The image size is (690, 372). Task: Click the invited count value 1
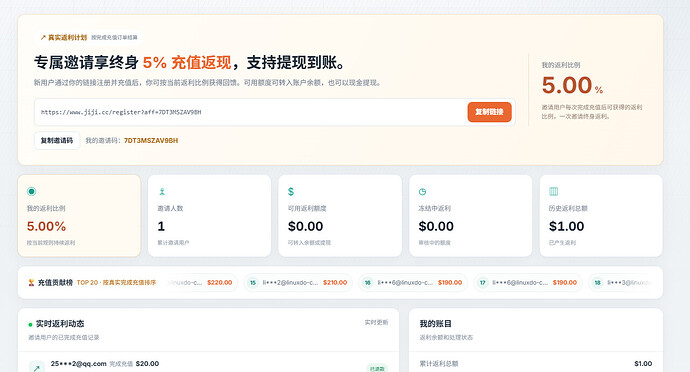pyautogui.click(x=161, y=226)
